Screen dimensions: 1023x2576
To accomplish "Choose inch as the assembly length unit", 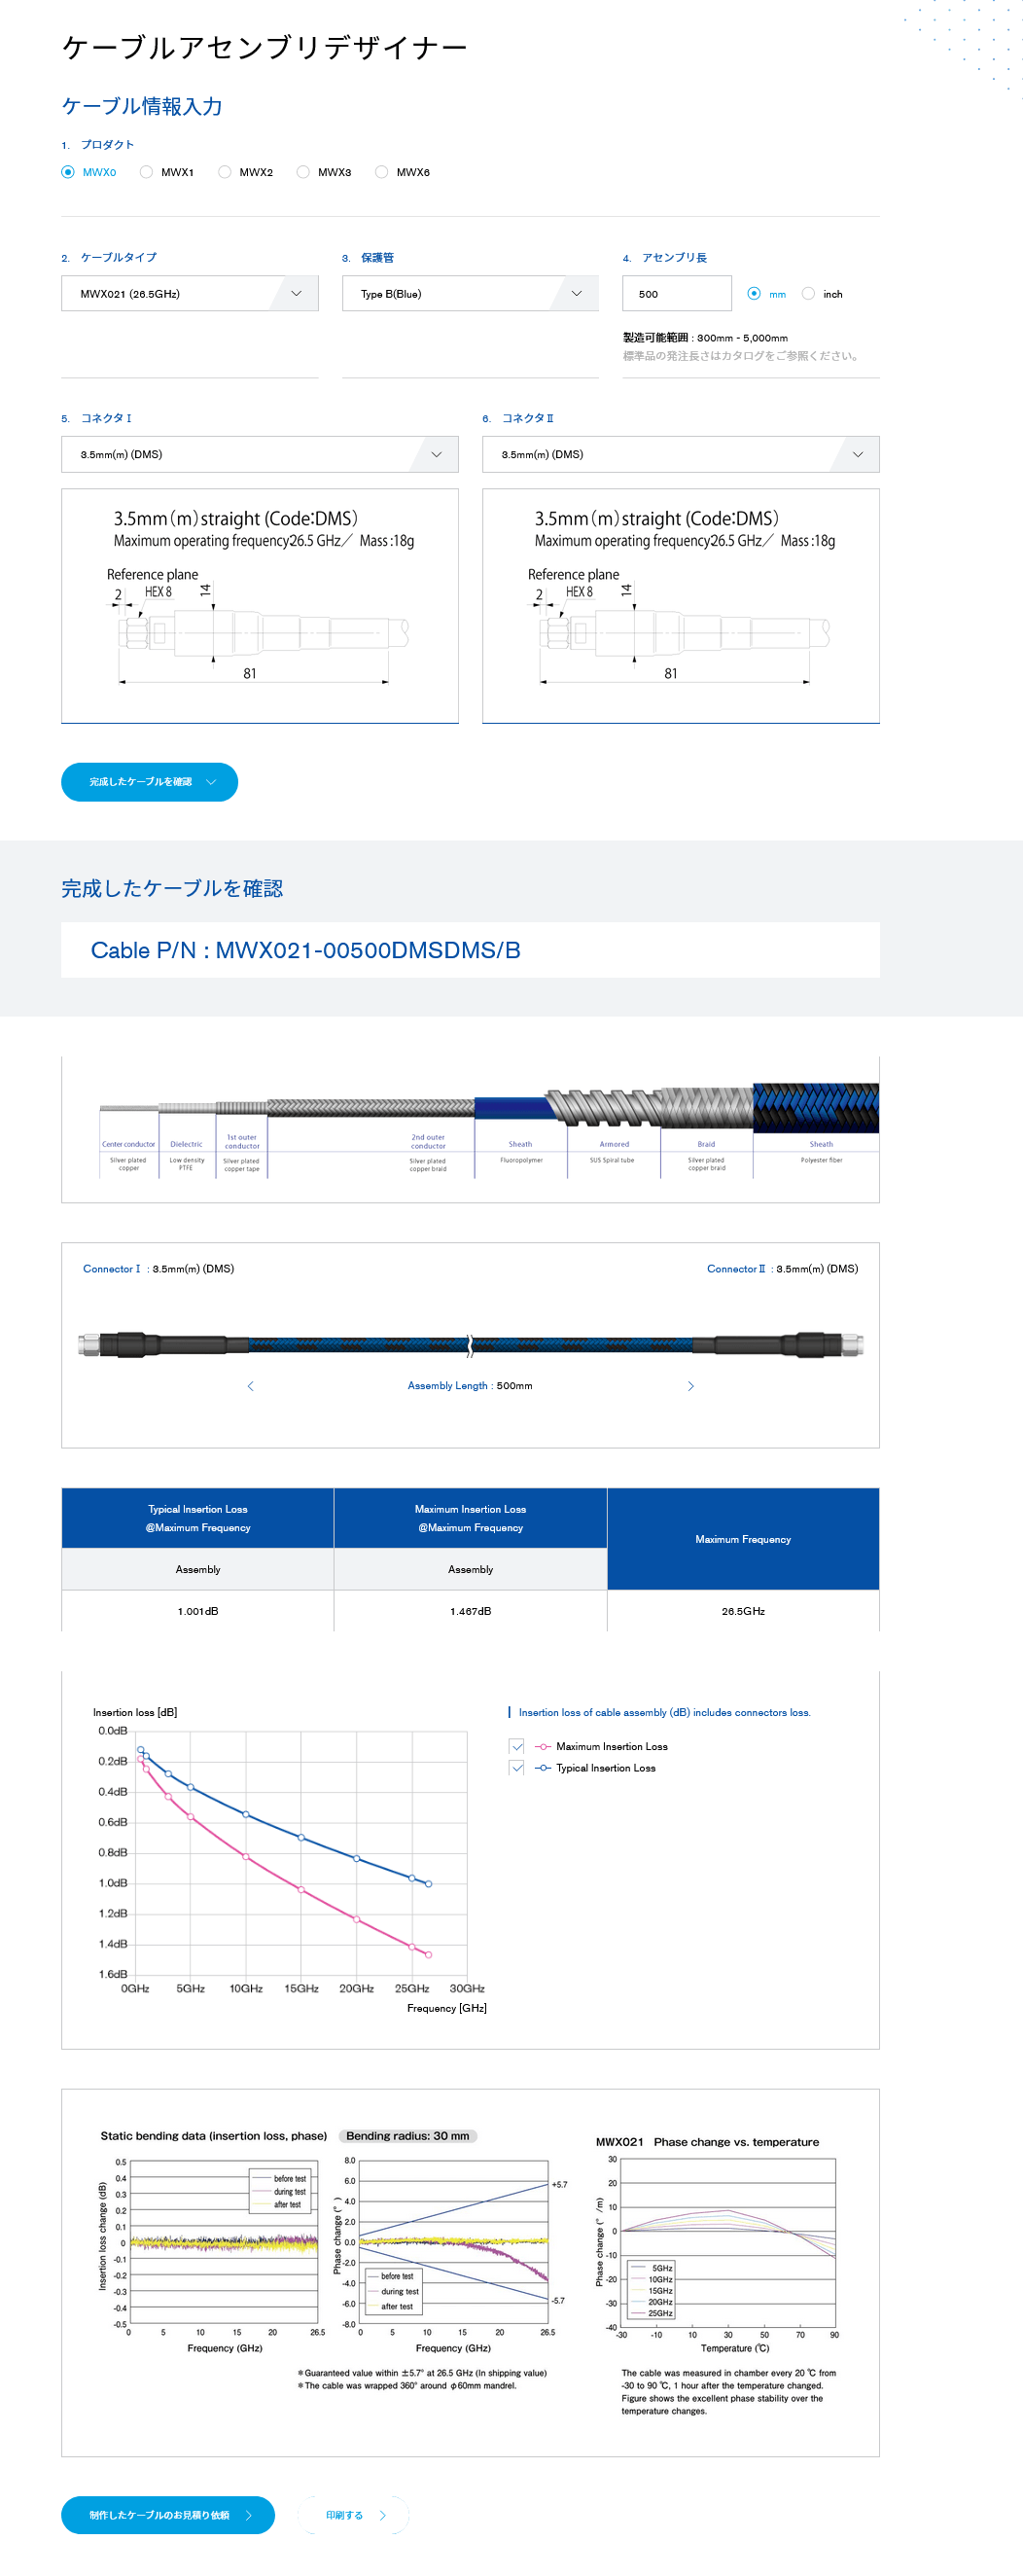I will (x=808, y=294).
